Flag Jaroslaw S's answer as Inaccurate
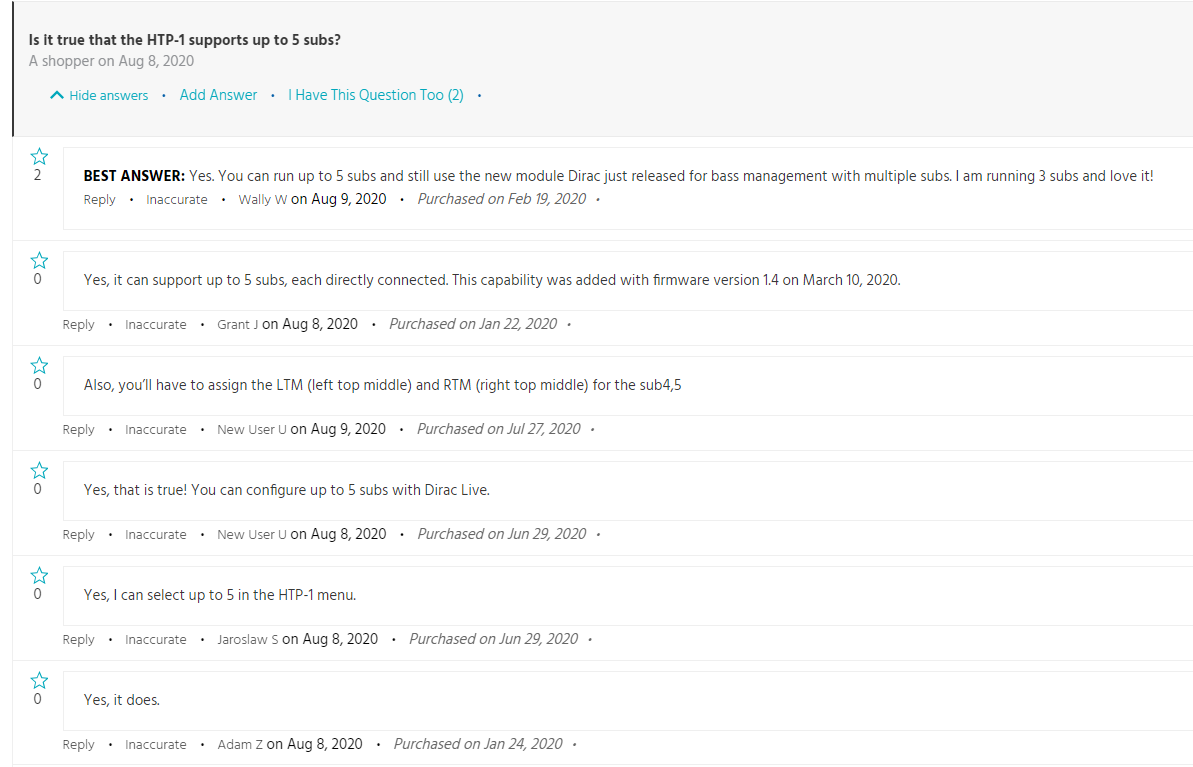1193x767 pixels. tap(156, 639)
